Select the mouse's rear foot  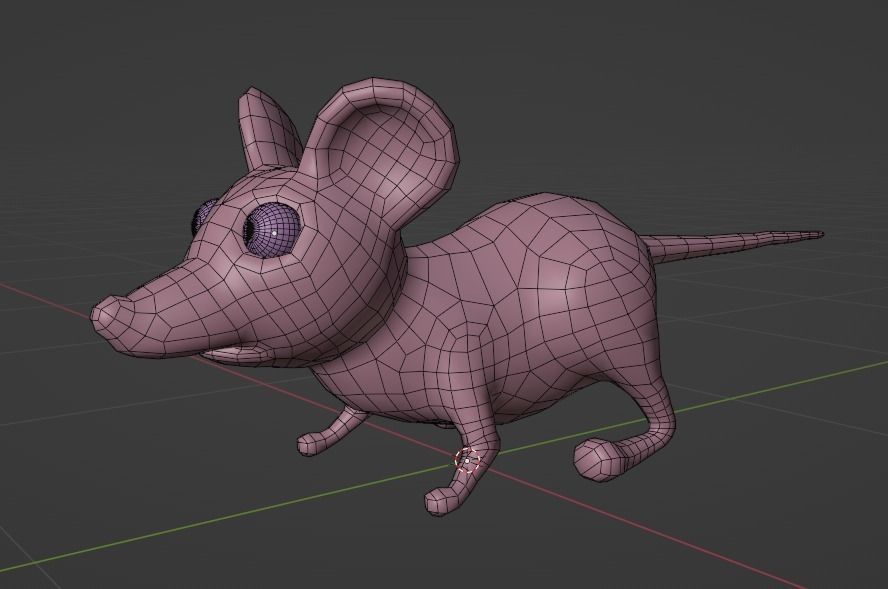point(601,460)
